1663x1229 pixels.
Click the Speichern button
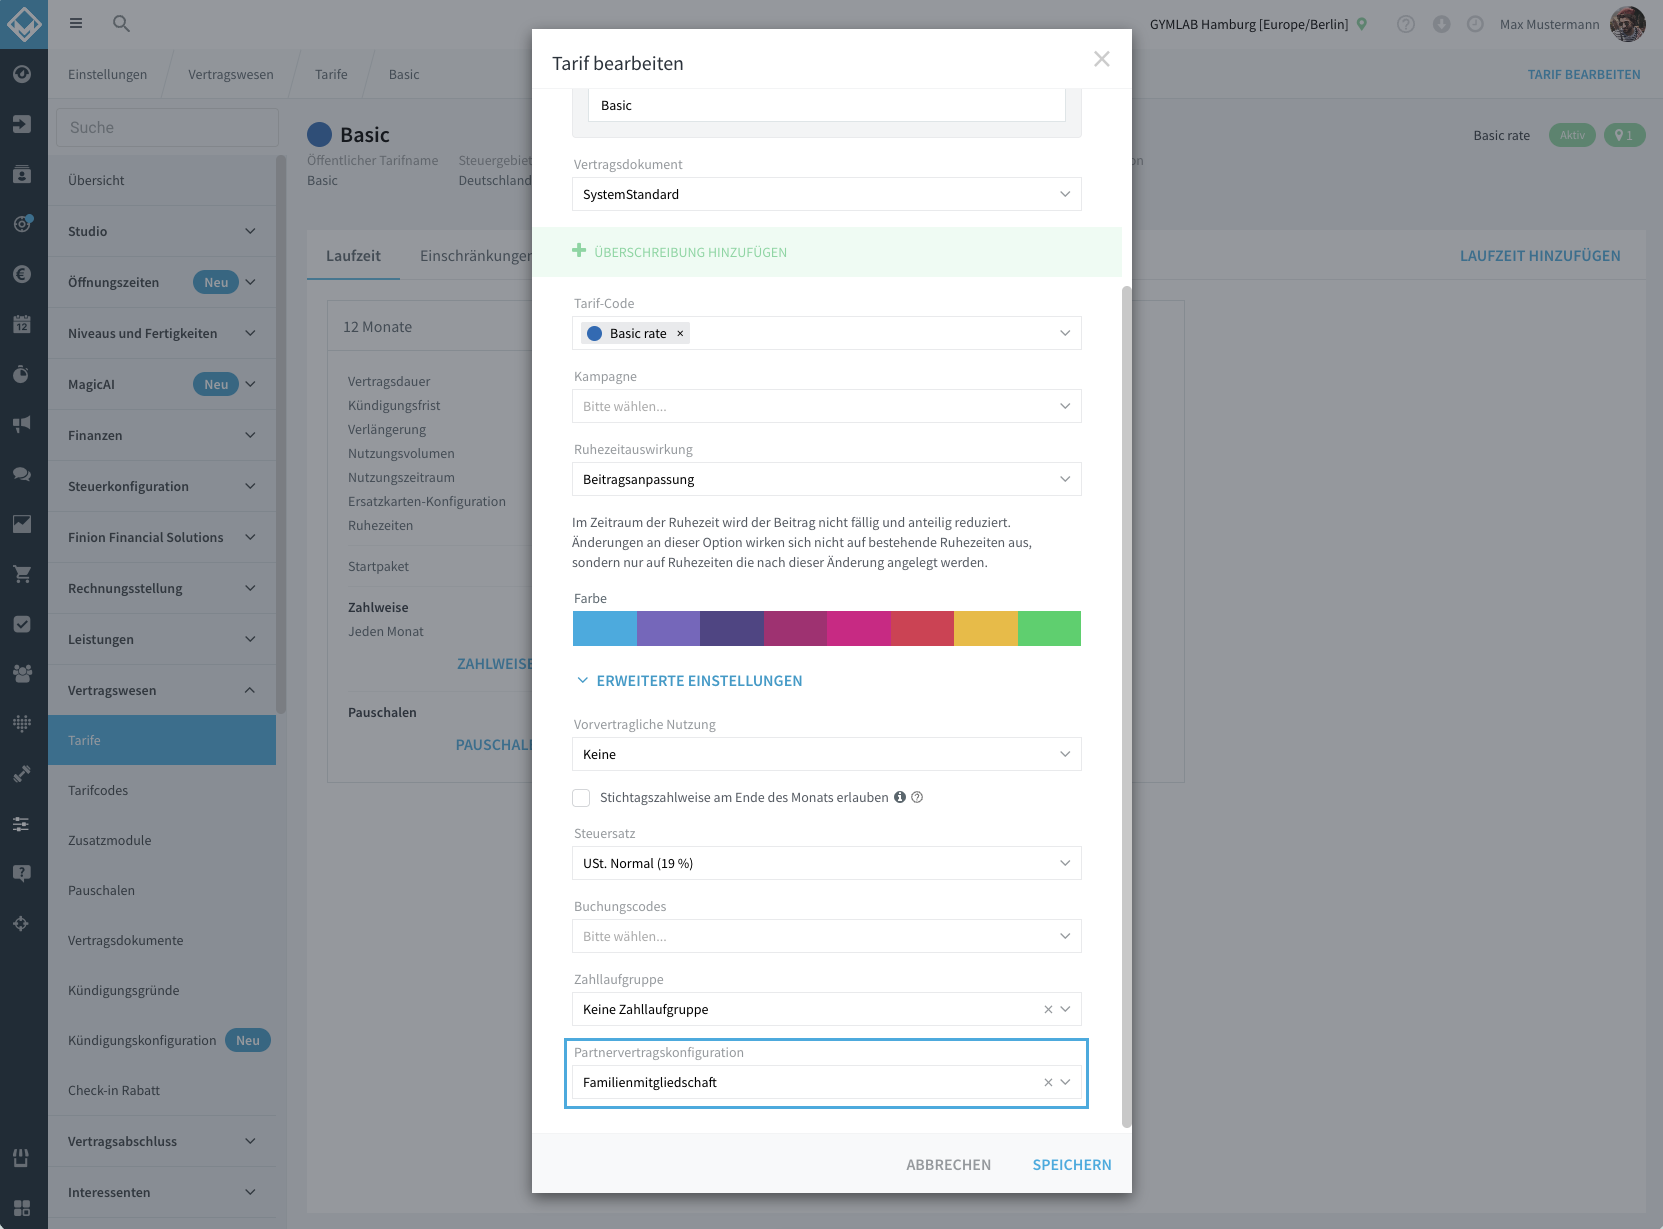tap(1072, 1165)
